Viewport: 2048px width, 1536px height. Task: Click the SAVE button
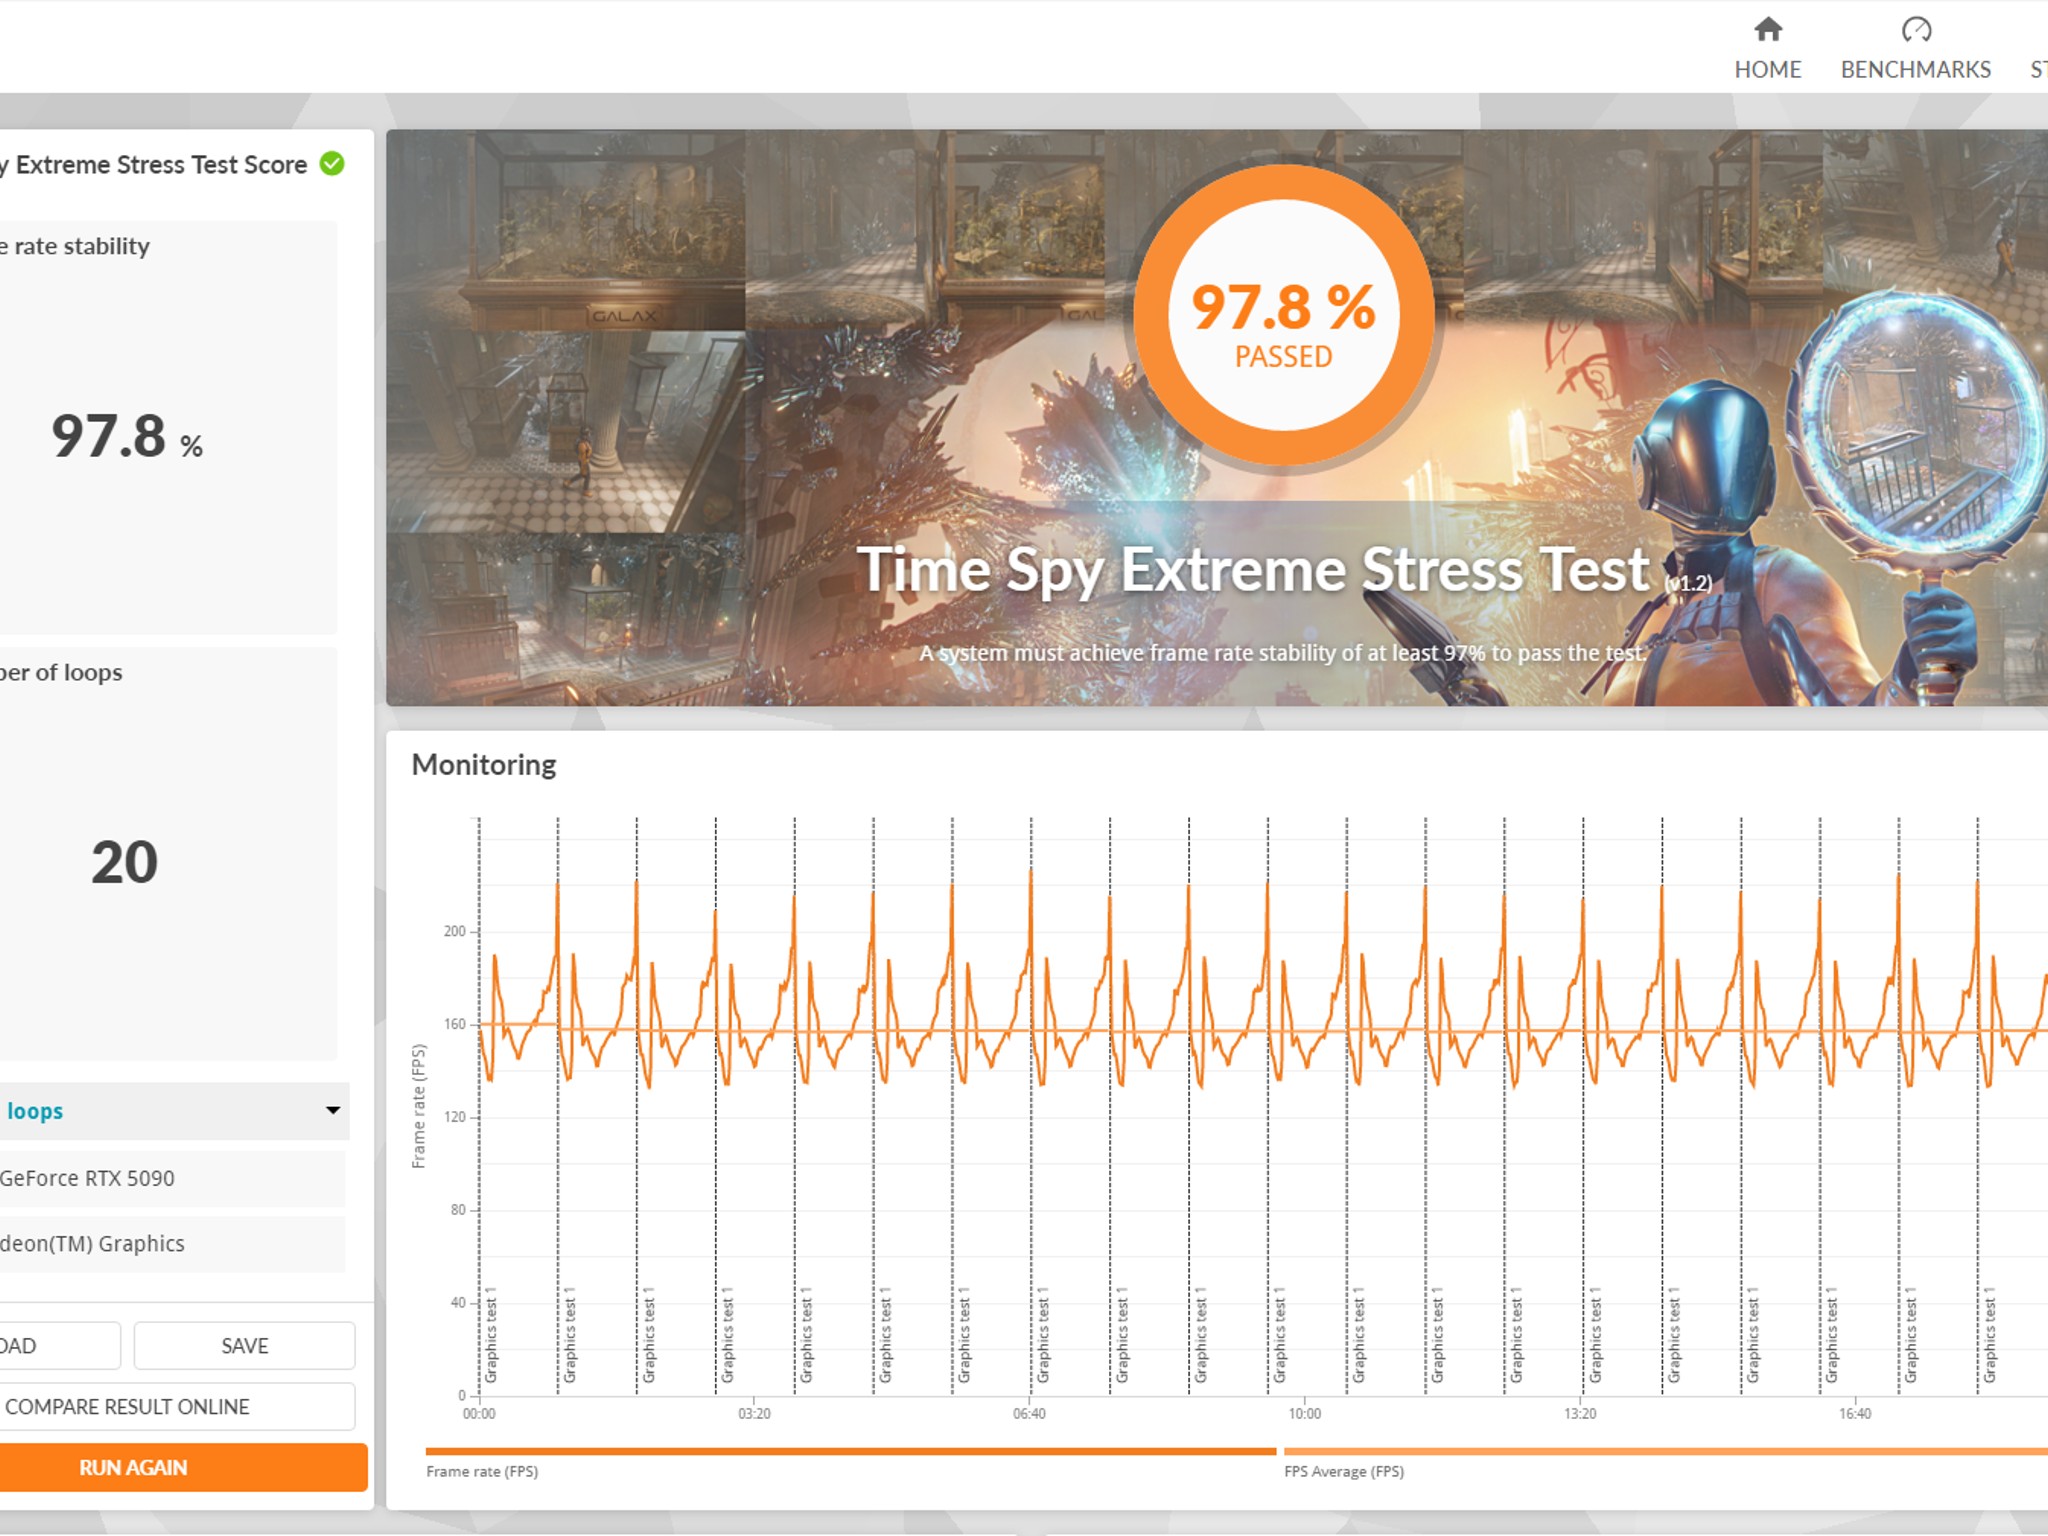coord(245,1346)
